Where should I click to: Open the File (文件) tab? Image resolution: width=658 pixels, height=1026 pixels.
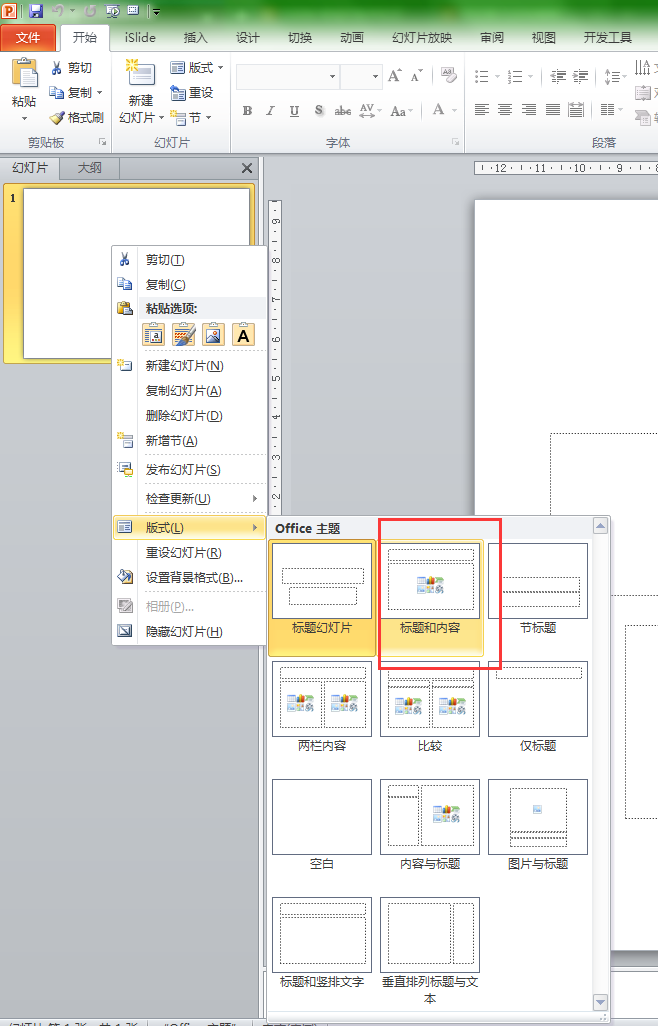(x=27, y=38)
